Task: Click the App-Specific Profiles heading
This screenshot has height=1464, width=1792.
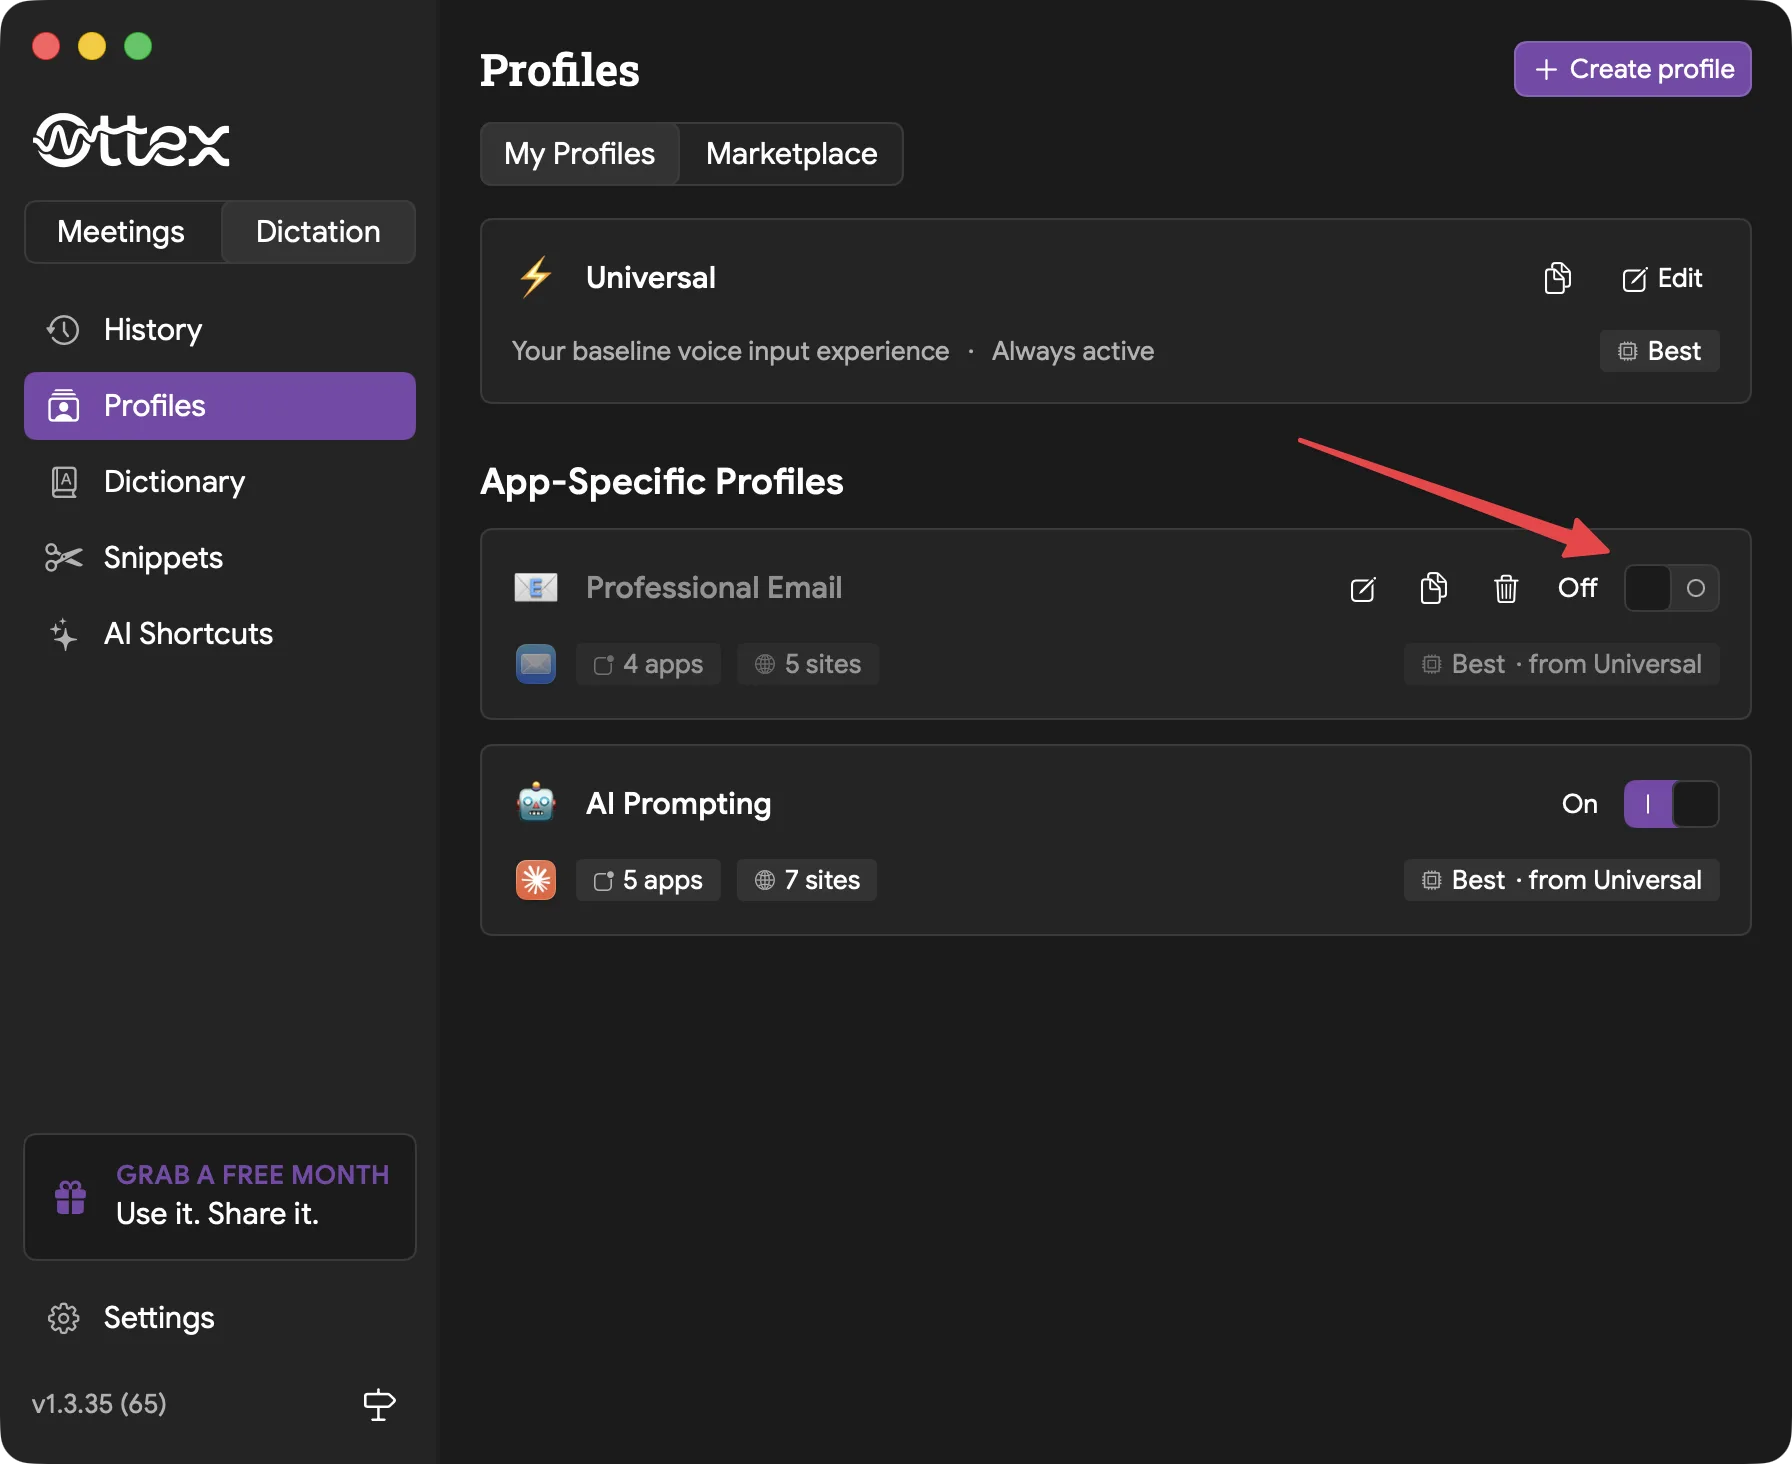Action: (x=662, y=482)
